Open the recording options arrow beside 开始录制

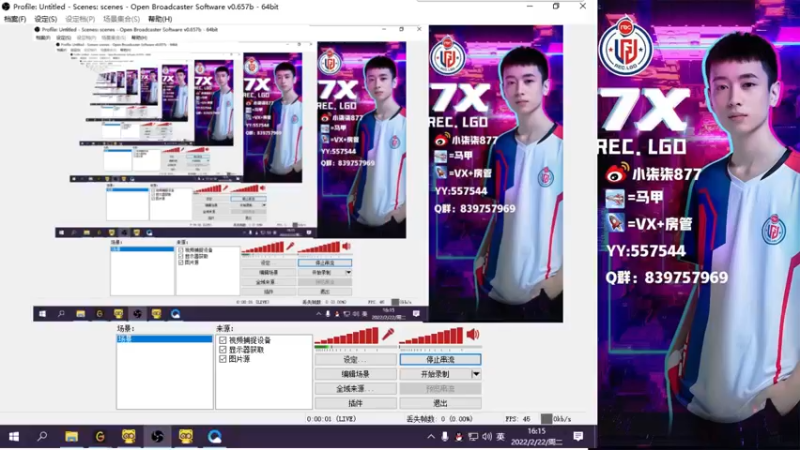pos(476,374)
